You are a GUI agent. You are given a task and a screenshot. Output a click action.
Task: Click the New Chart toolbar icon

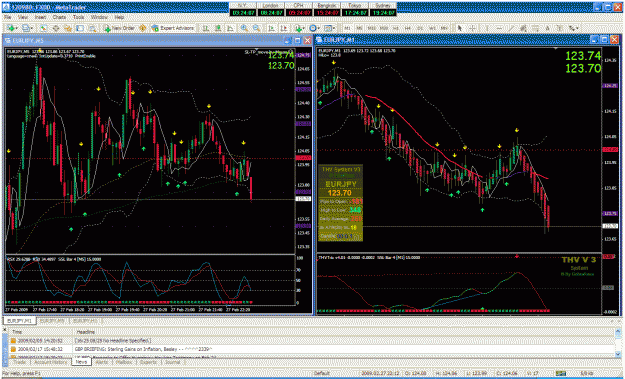[x=12, y=28]
